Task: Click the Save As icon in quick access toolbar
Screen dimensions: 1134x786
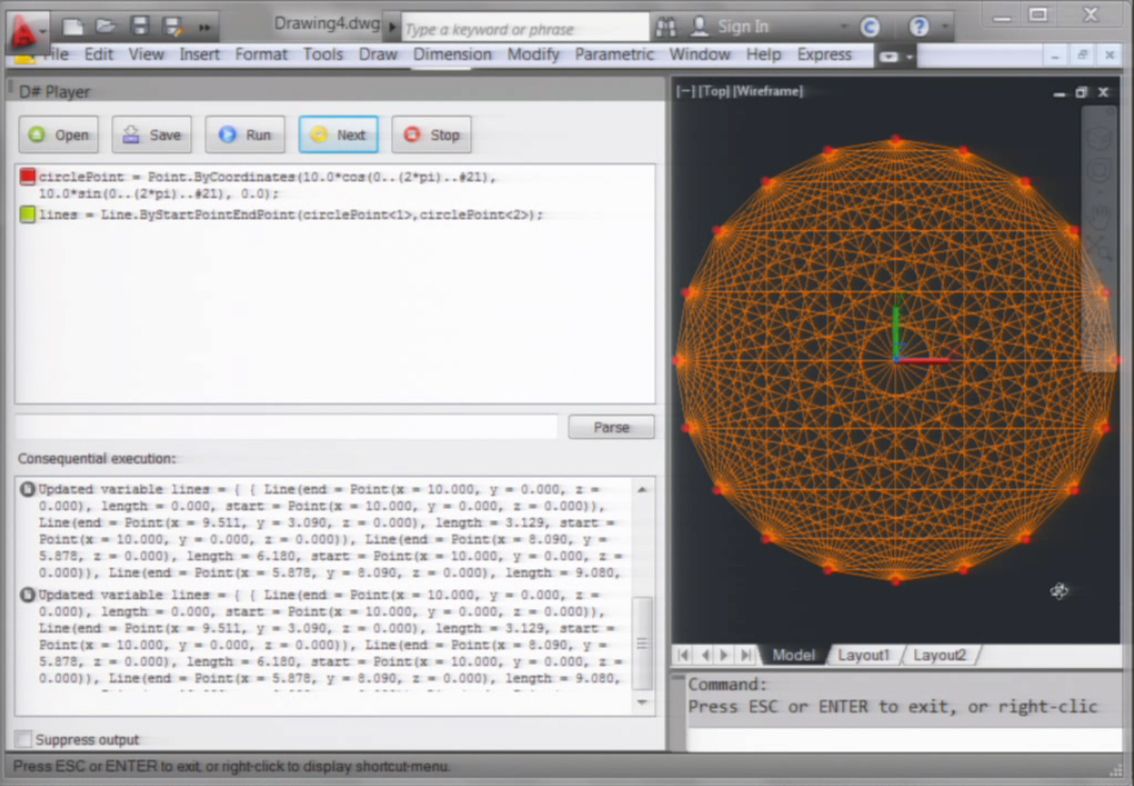Action: point(173,27)
